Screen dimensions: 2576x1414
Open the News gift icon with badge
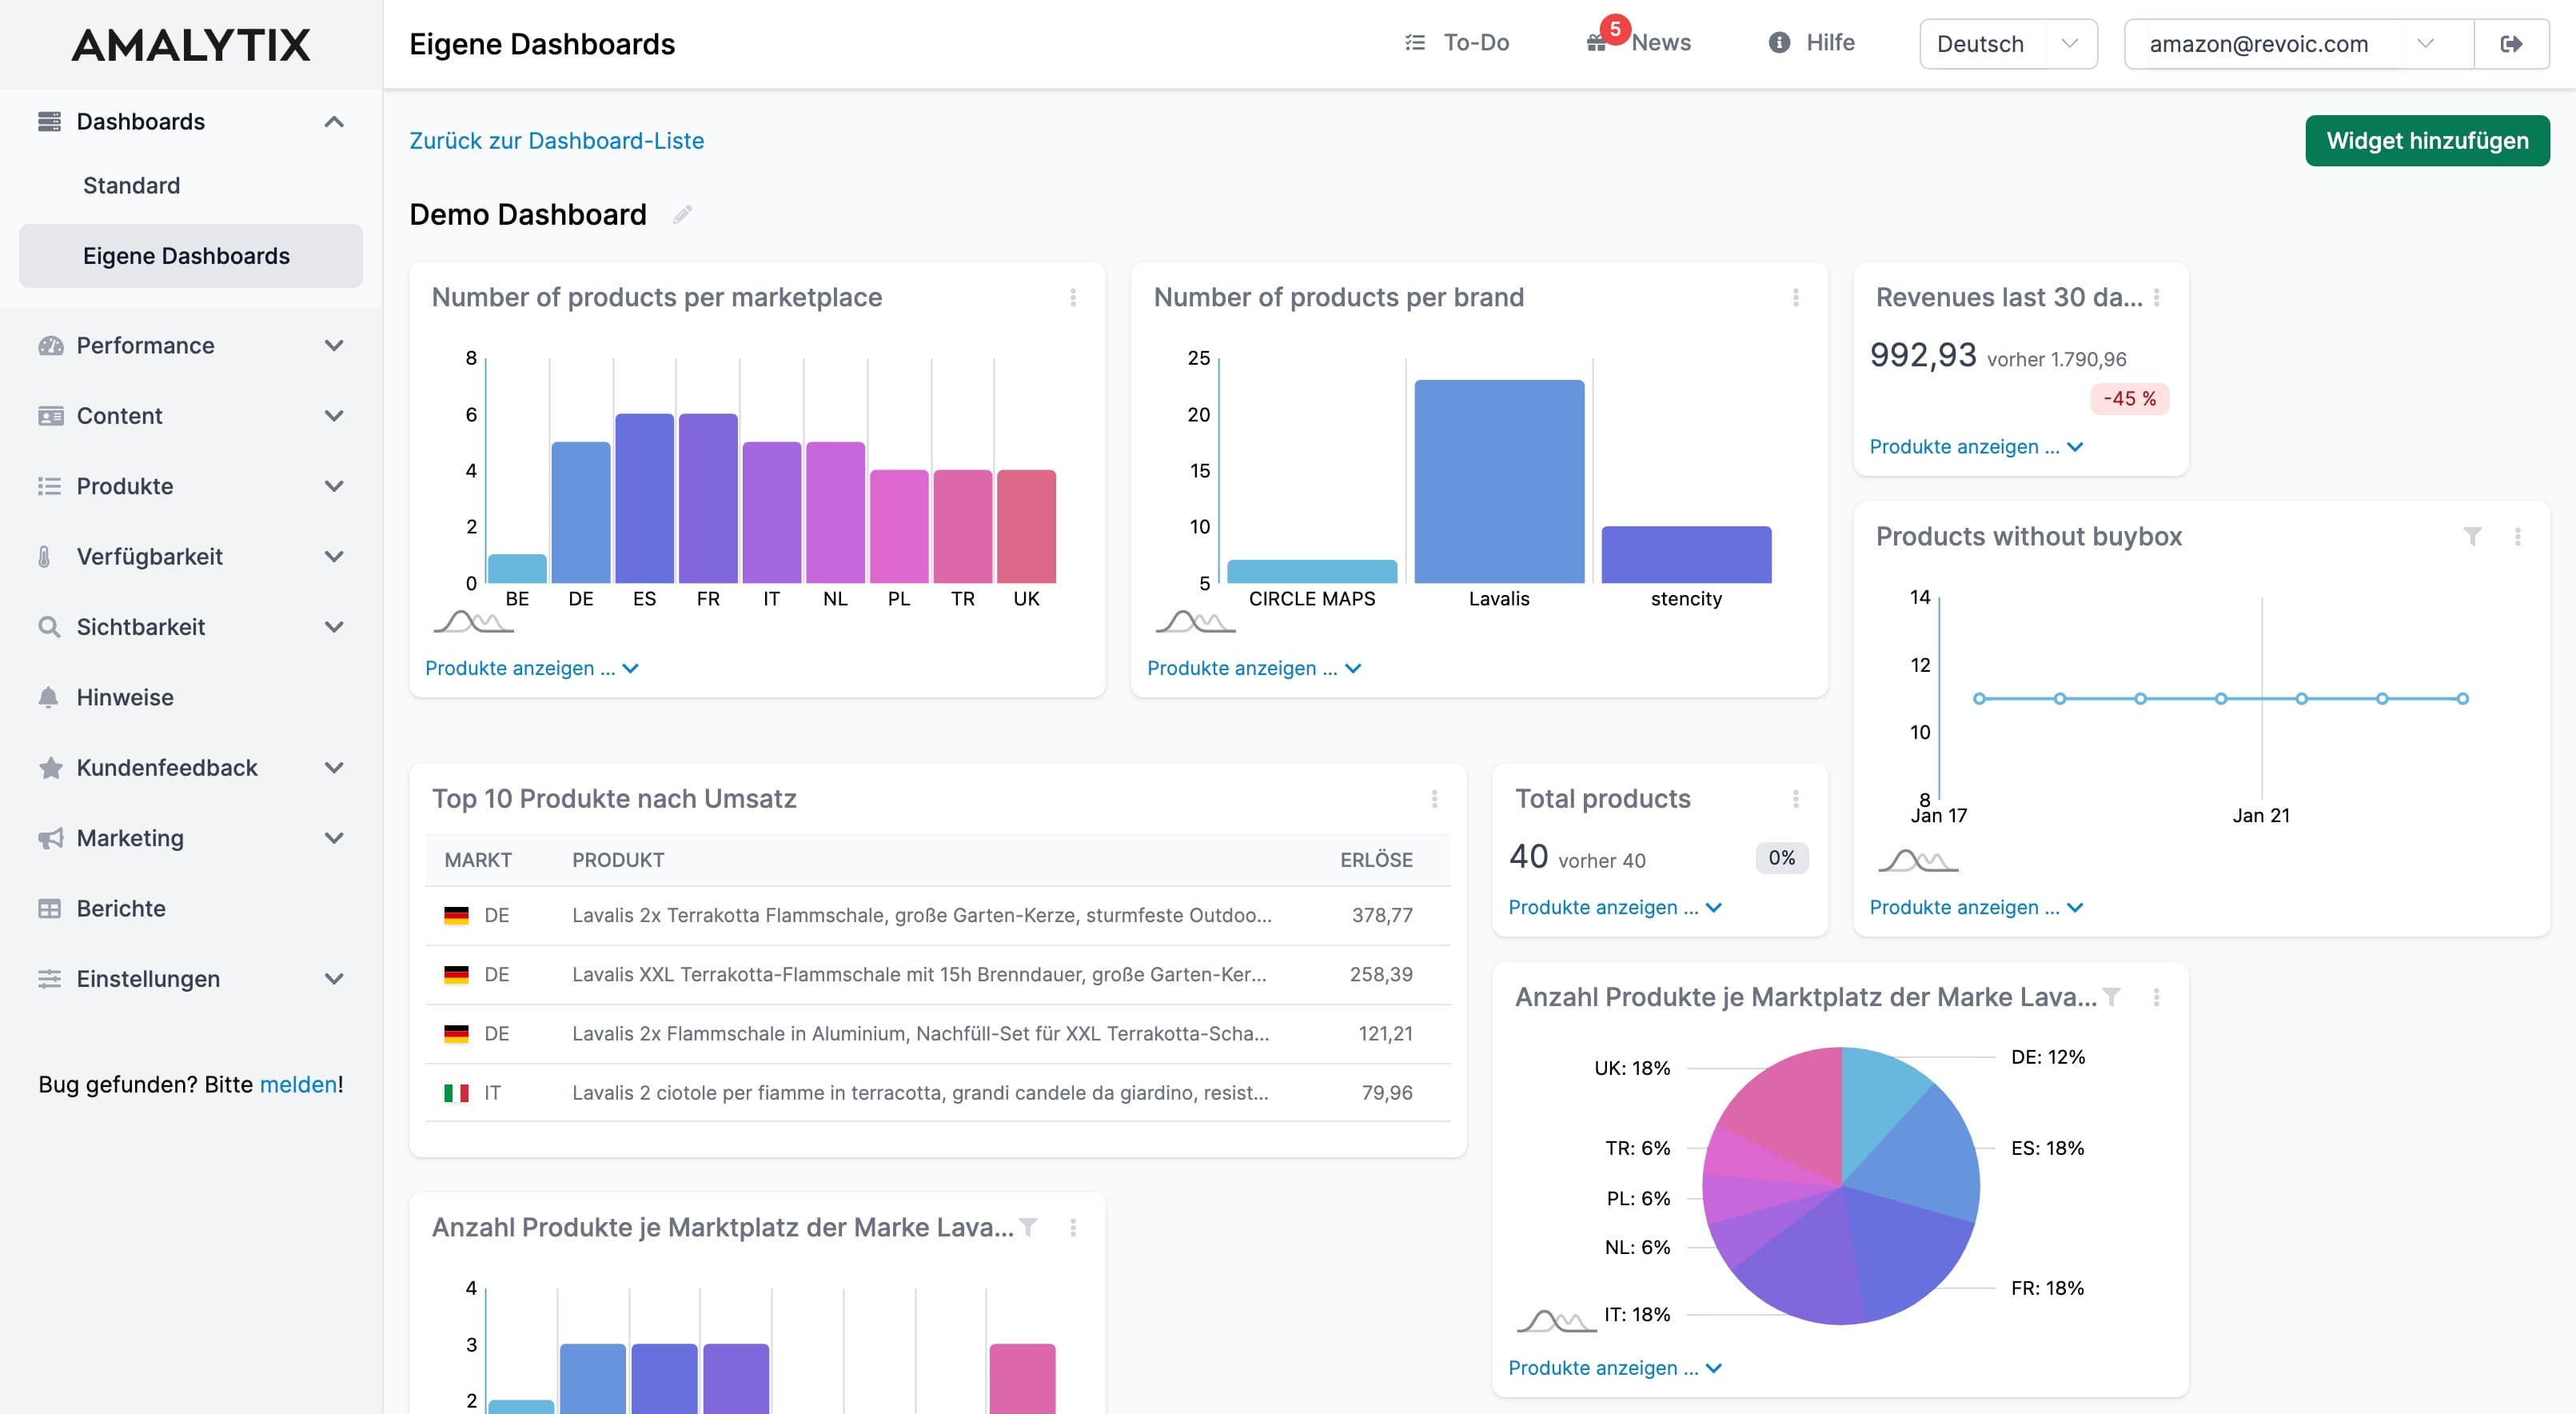click(x=1597, y=43)
